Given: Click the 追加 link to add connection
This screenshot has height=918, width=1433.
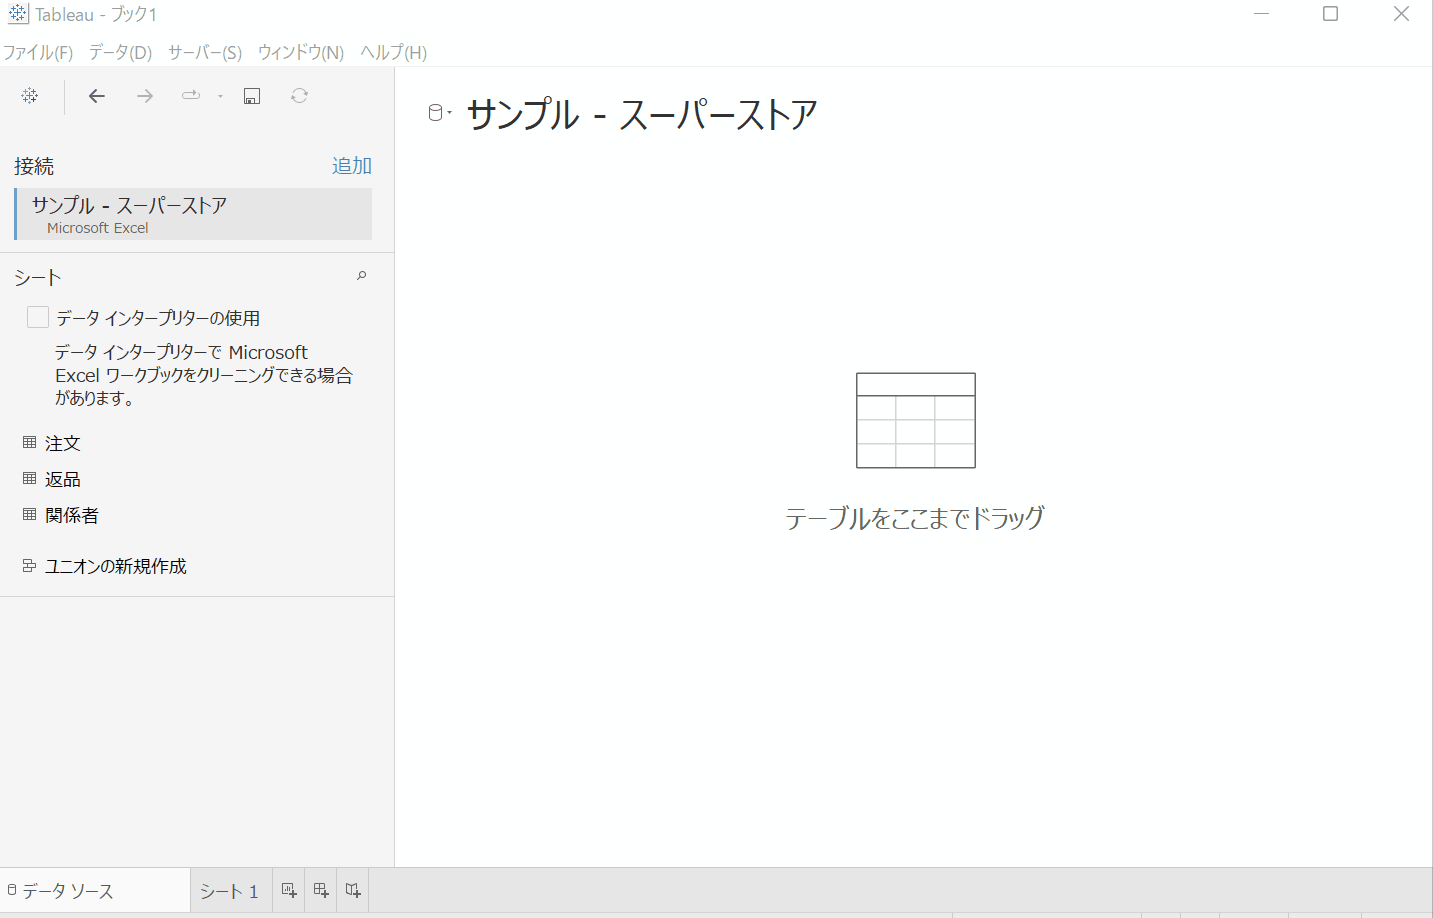Looking at the screenshot, I should pyautogui.click(x=352, y=166).
